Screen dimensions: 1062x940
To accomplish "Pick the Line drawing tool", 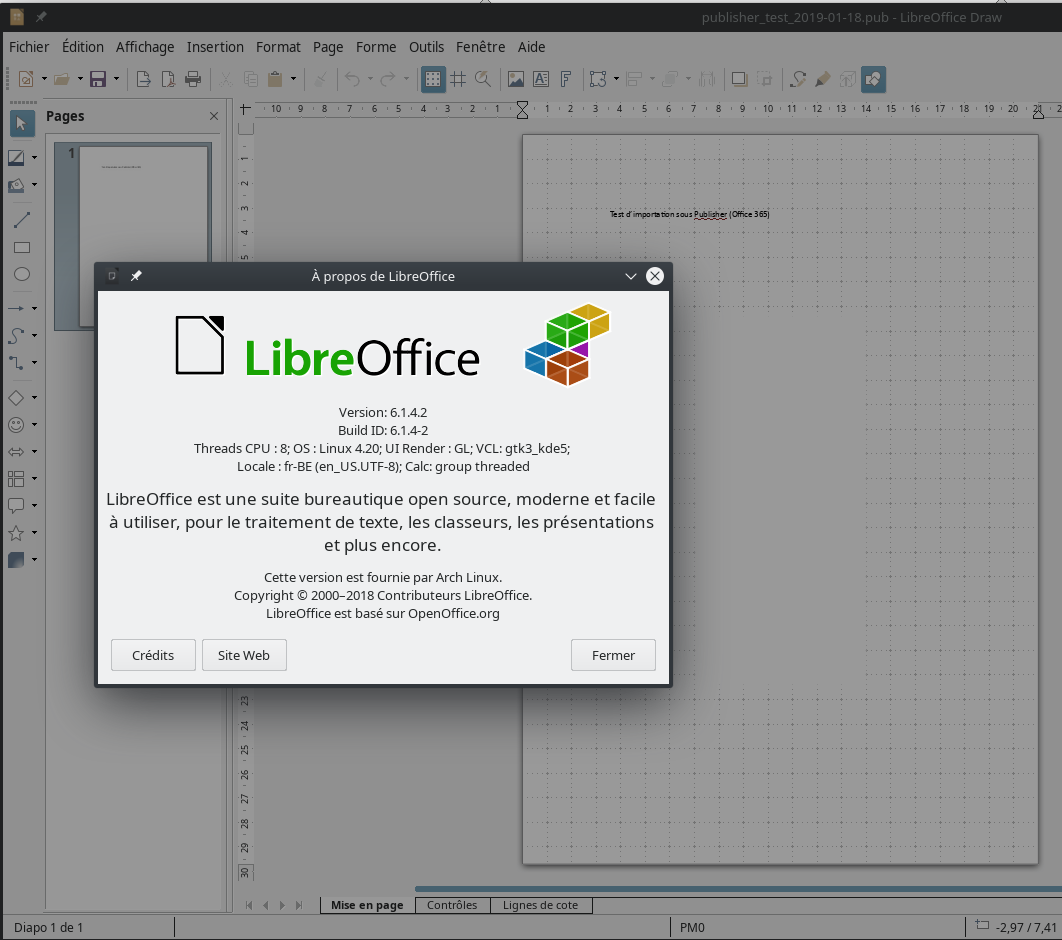I will [21, 220].
